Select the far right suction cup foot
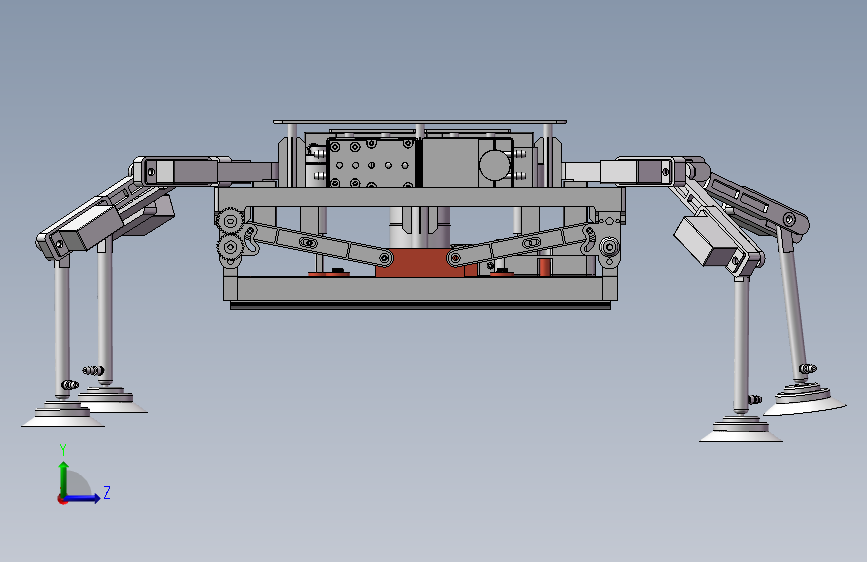 coord(805,400)
